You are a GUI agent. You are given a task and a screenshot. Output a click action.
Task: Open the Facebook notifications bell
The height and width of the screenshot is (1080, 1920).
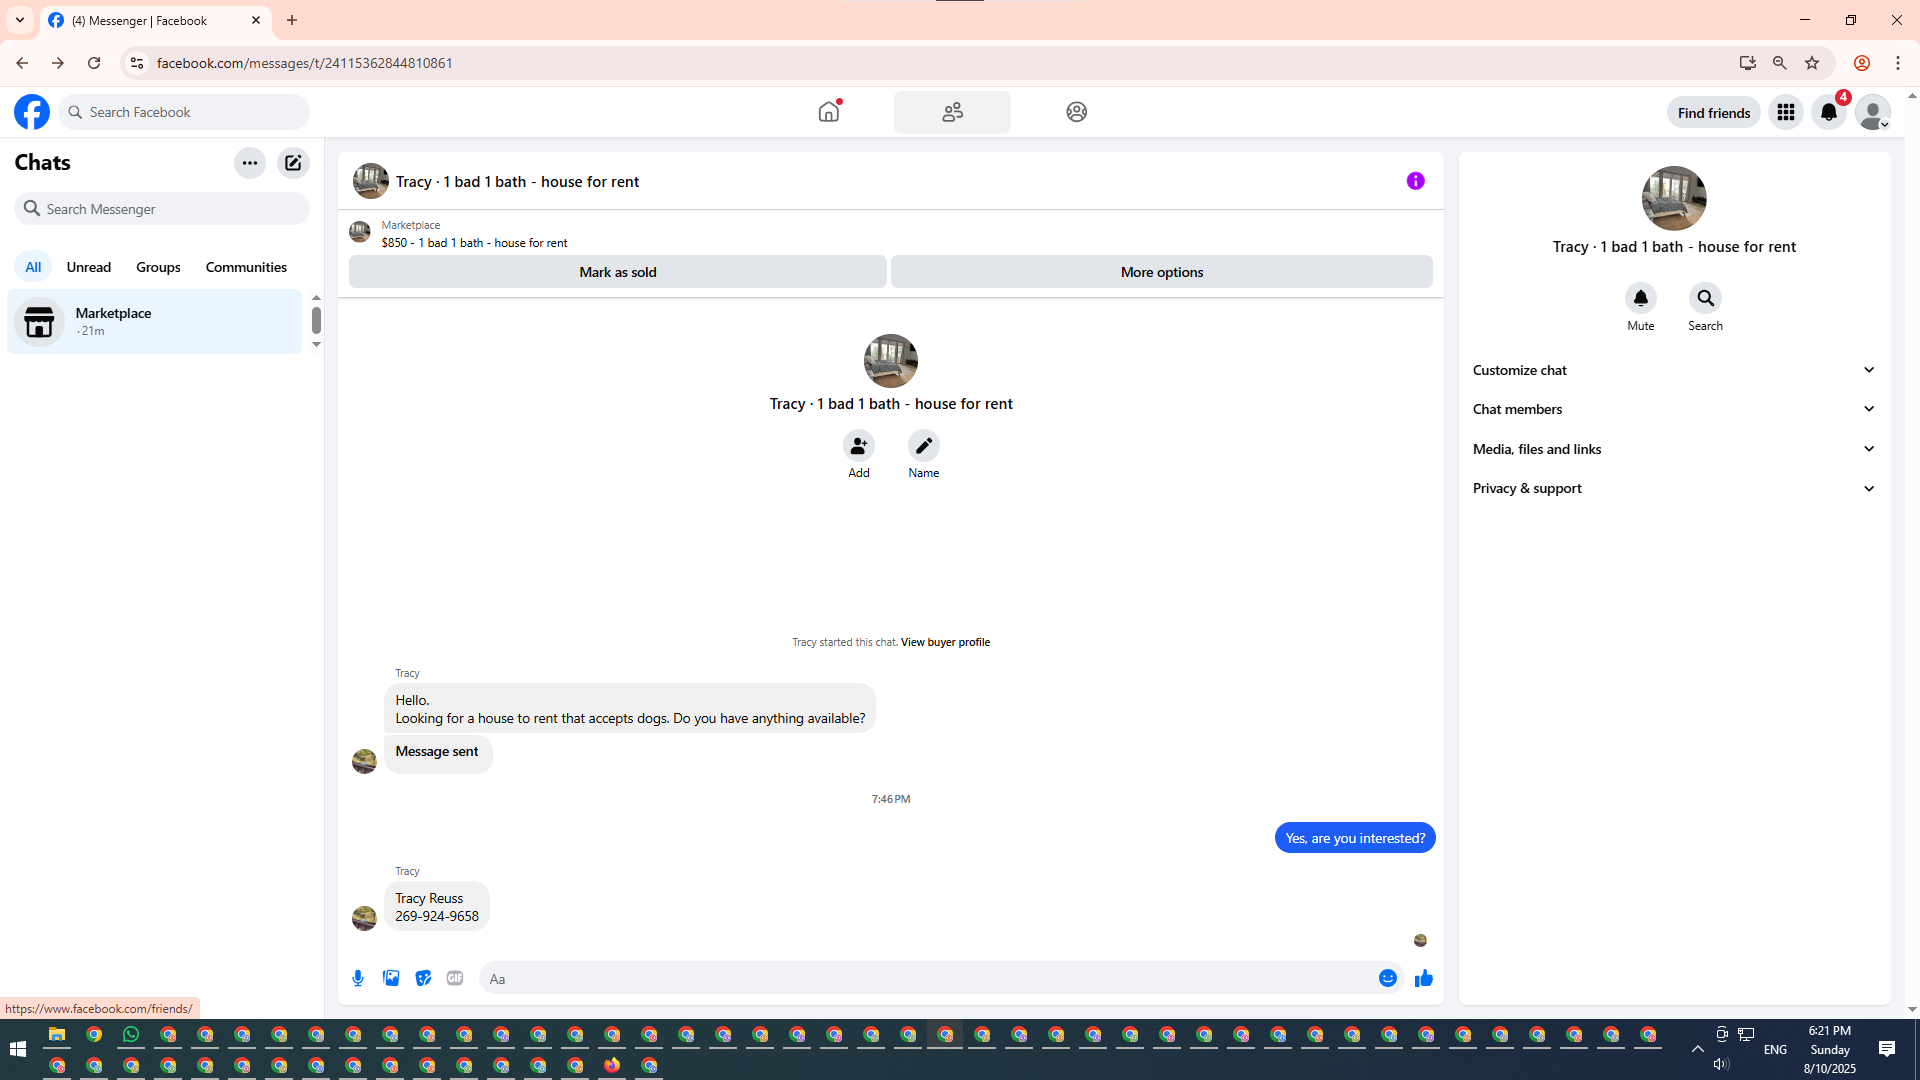[1828, 113]
